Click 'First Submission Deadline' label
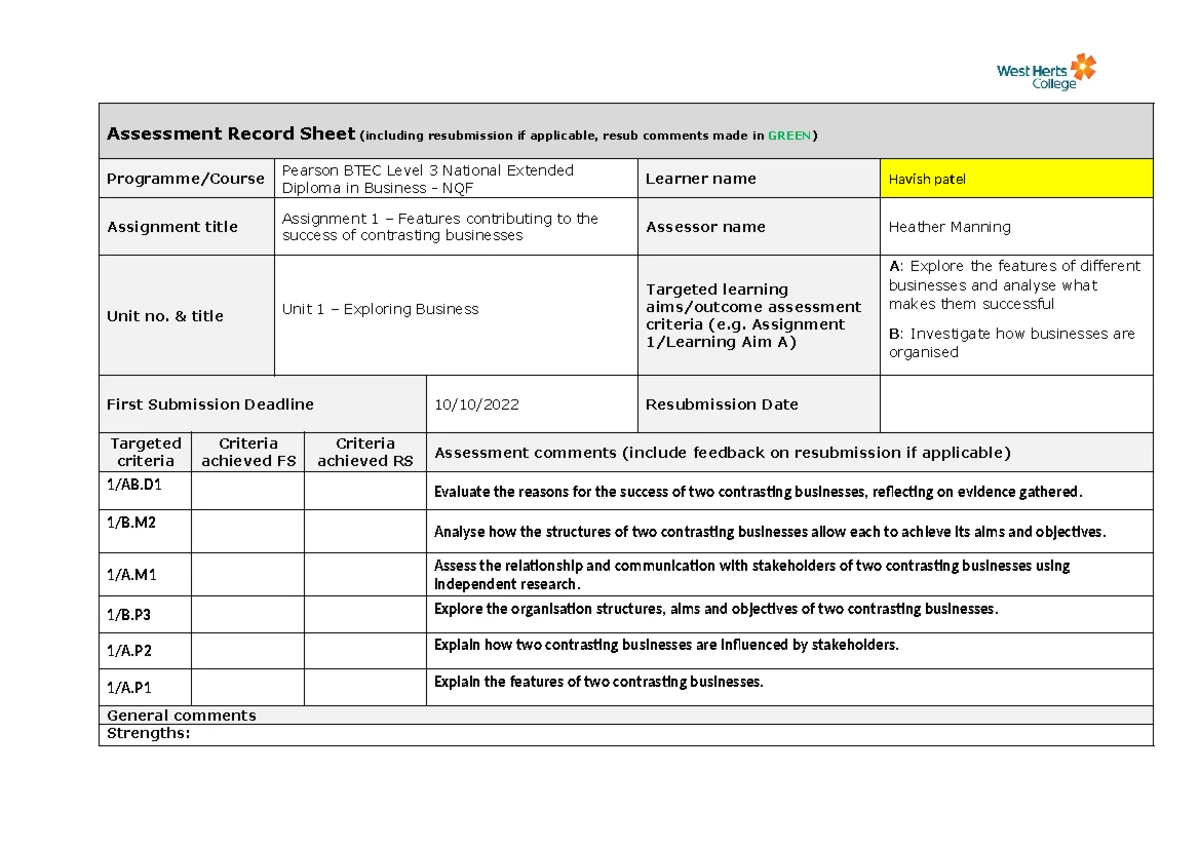Image resolution: width=1200 pixels, height=849 pixels. point(210,404)
